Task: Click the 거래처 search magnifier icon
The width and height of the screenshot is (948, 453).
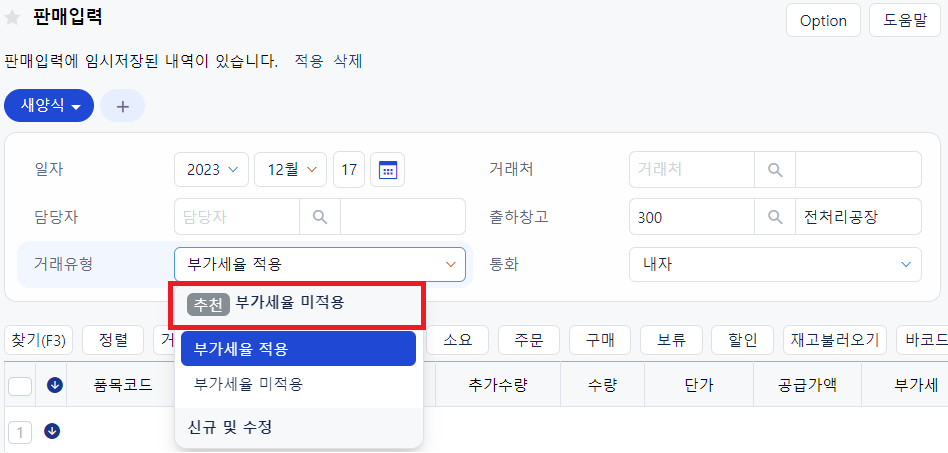Action: 775,169
